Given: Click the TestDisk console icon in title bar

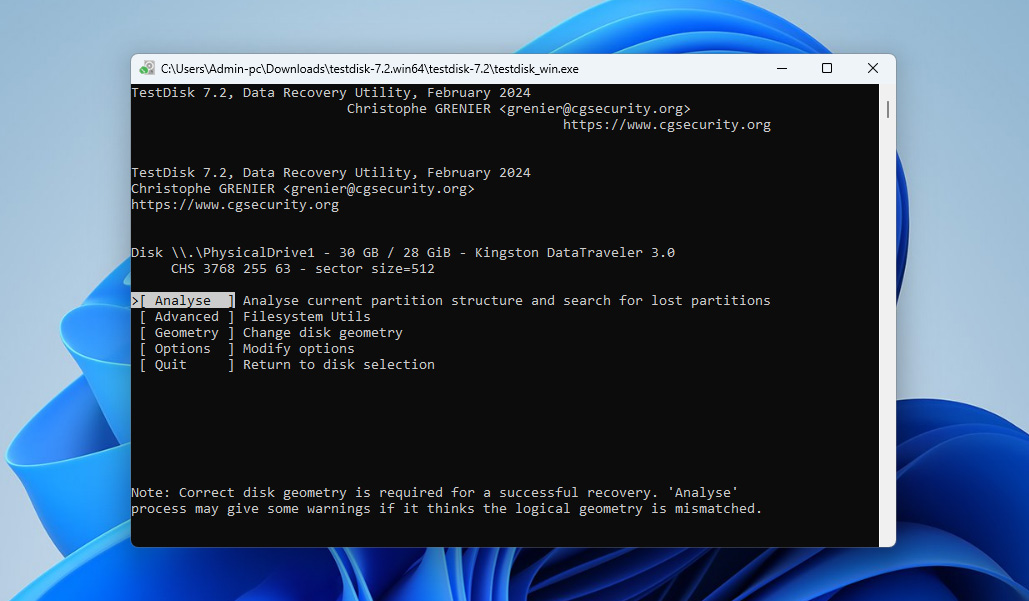Looking at the screenshot, I should tap(148, 69).
